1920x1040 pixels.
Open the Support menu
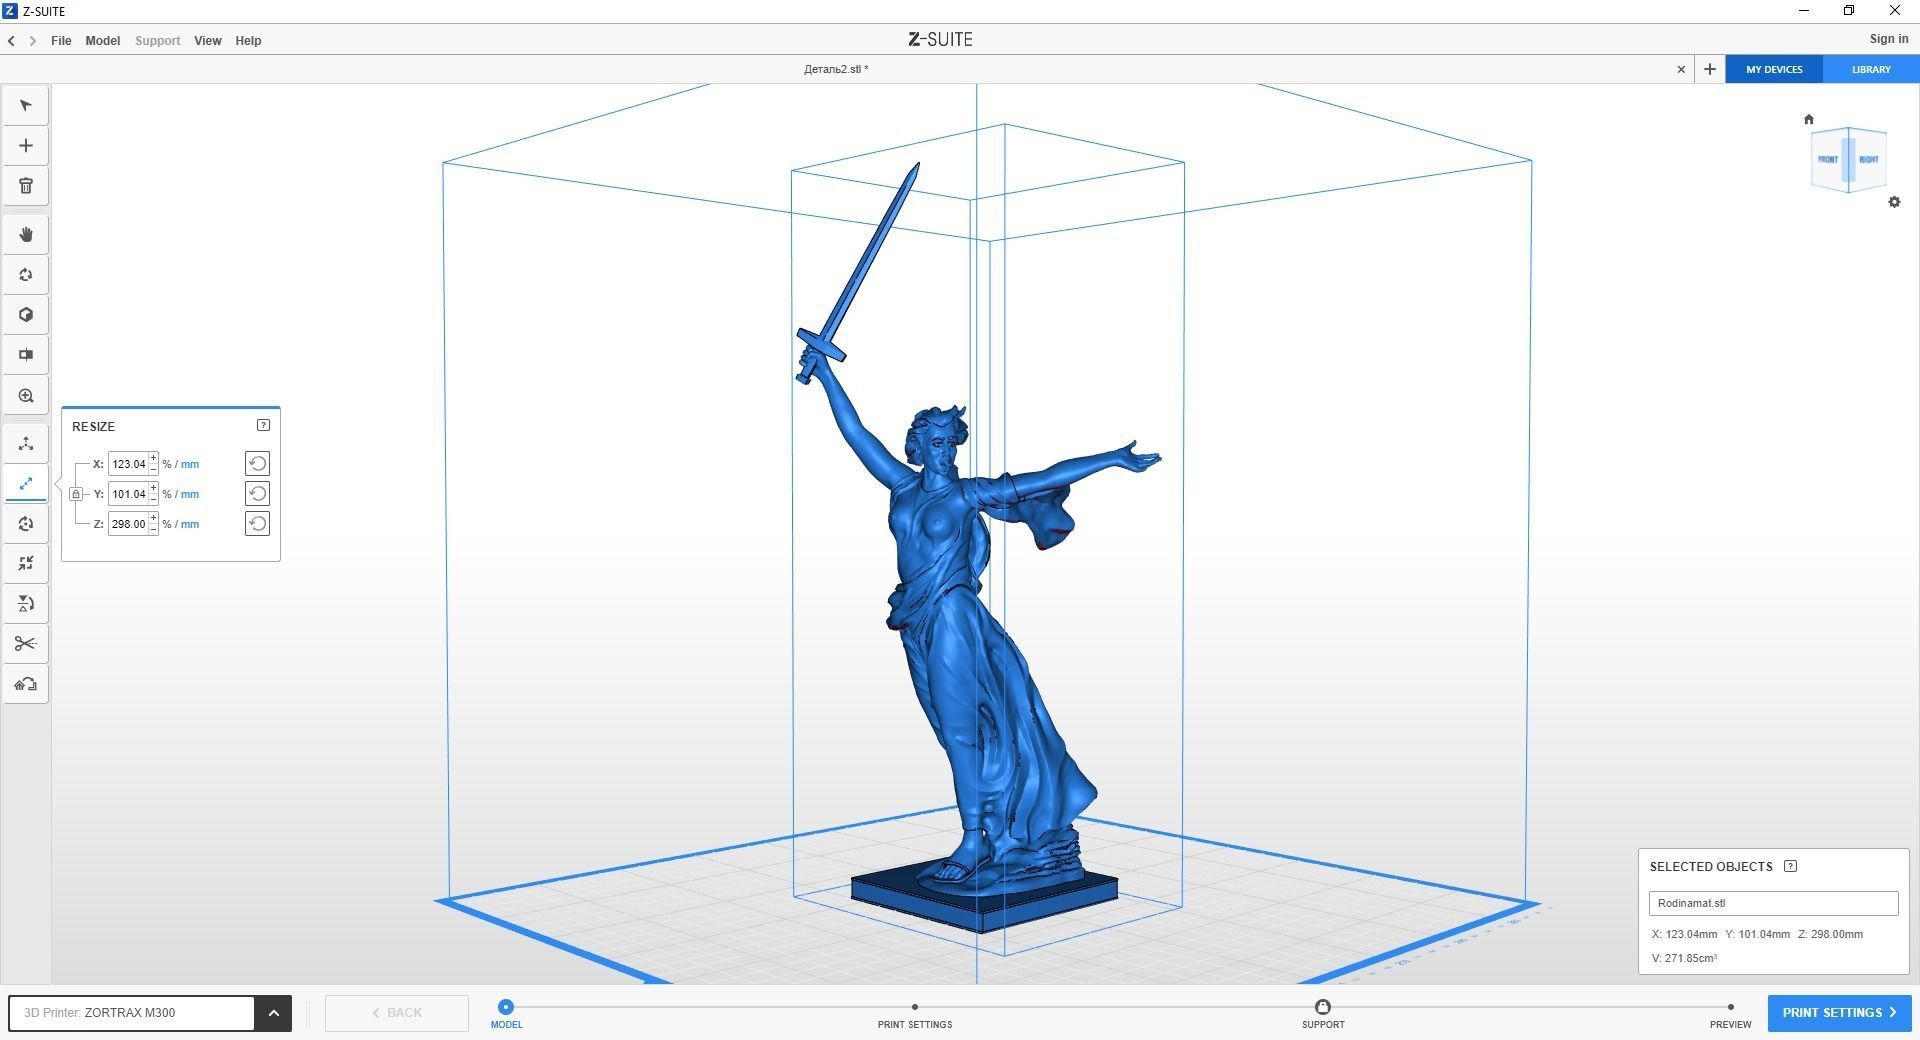pos(157,41)
